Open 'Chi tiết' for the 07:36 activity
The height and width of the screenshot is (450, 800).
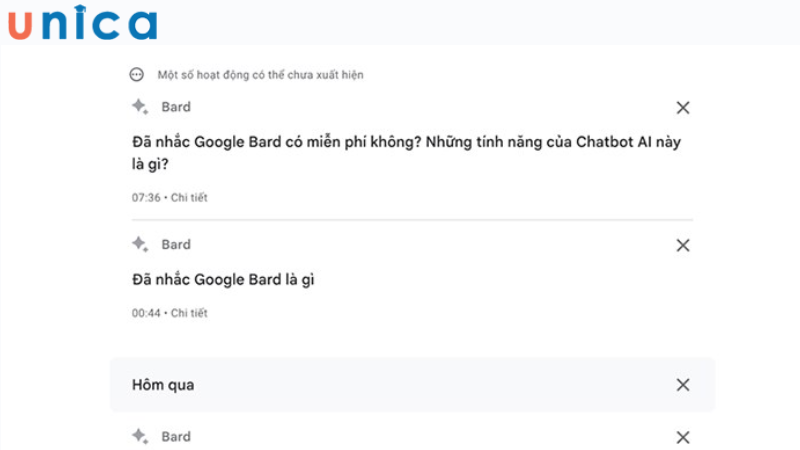coord(189,198)
